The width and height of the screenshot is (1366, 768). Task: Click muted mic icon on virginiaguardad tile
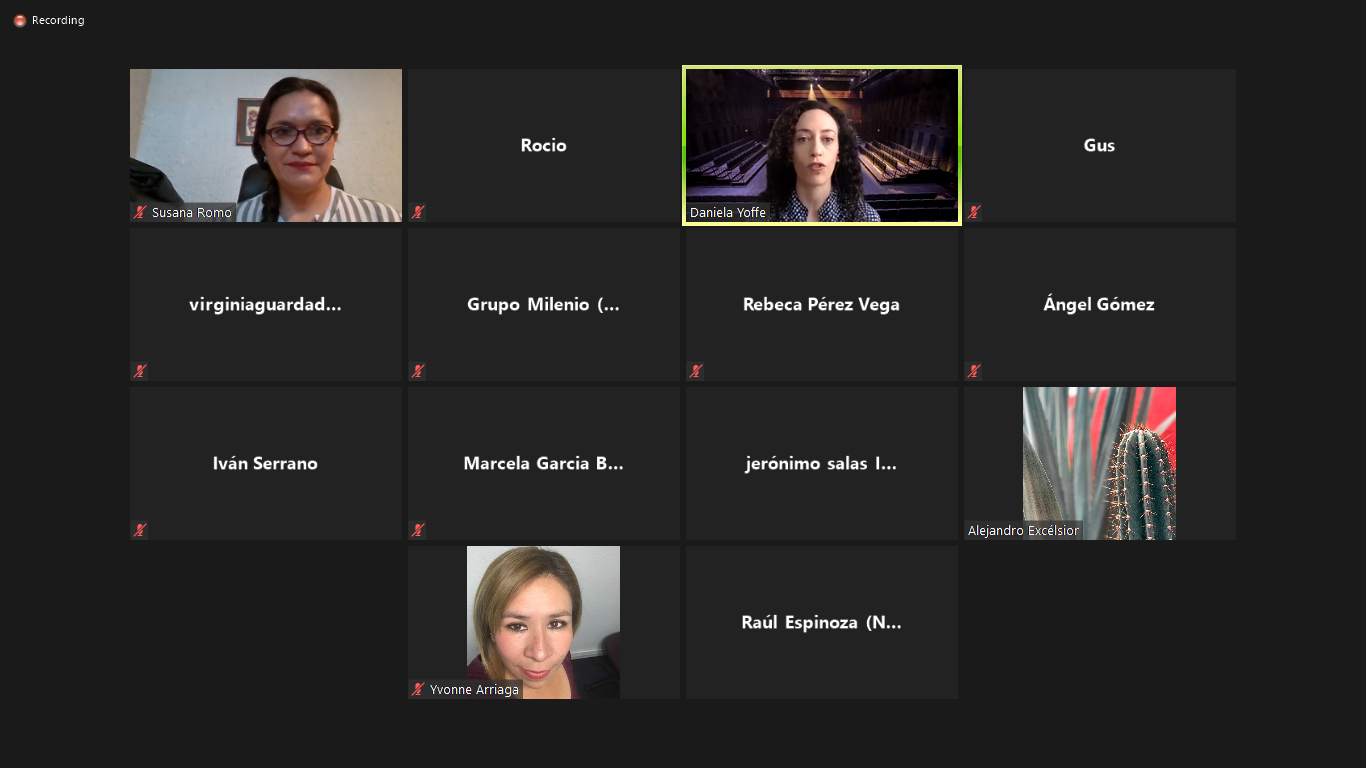tap(141, 371)
